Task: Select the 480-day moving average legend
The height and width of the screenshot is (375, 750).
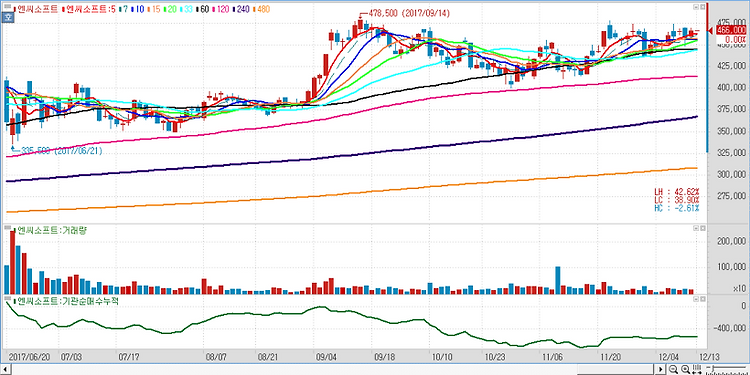Action: (262, 9)
